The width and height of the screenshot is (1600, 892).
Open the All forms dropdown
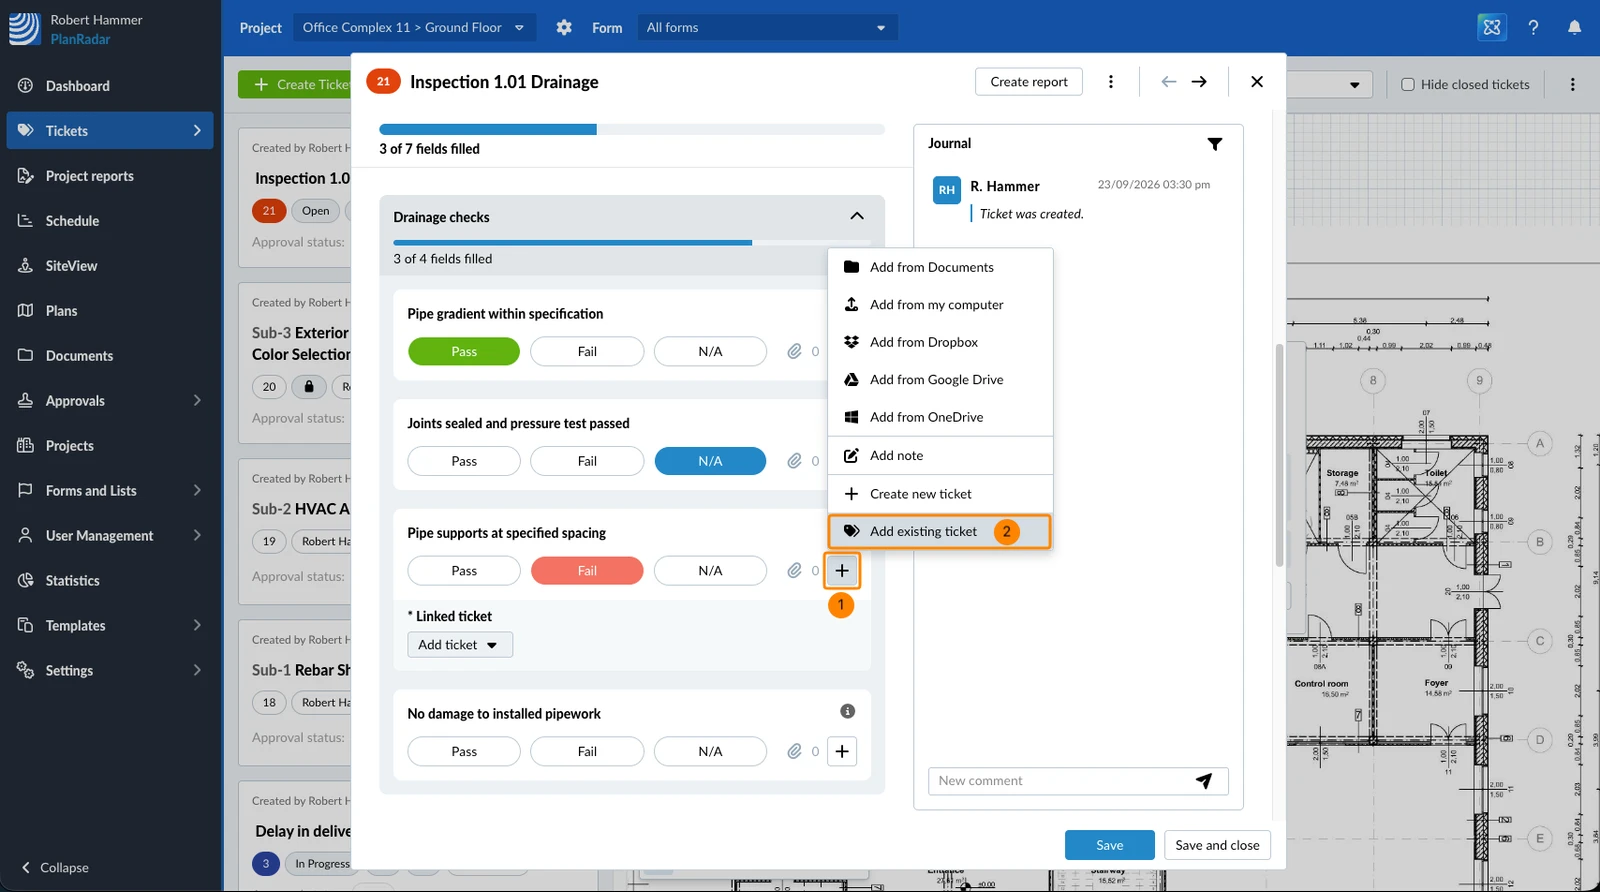point(766,28)
